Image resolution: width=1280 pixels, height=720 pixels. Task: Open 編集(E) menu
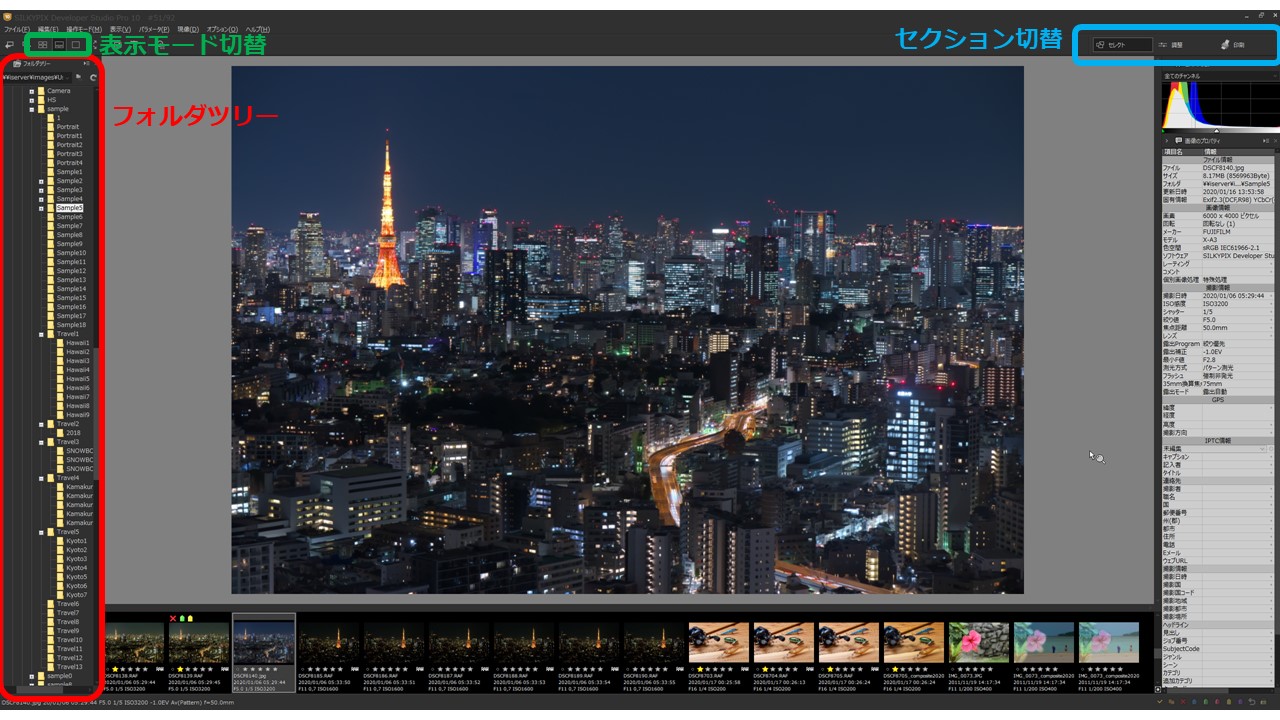point(48,29)
